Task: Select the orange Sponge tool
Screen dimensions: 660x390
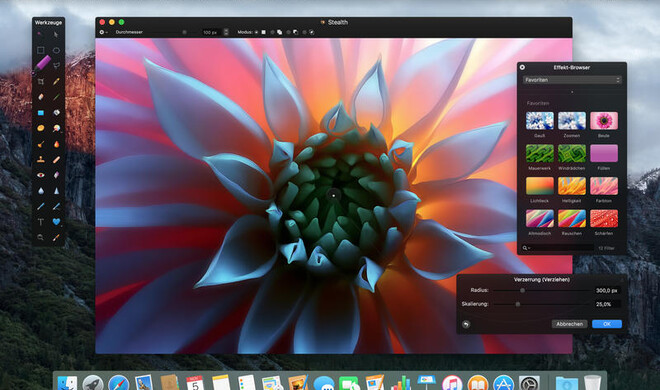Action: 40,128
